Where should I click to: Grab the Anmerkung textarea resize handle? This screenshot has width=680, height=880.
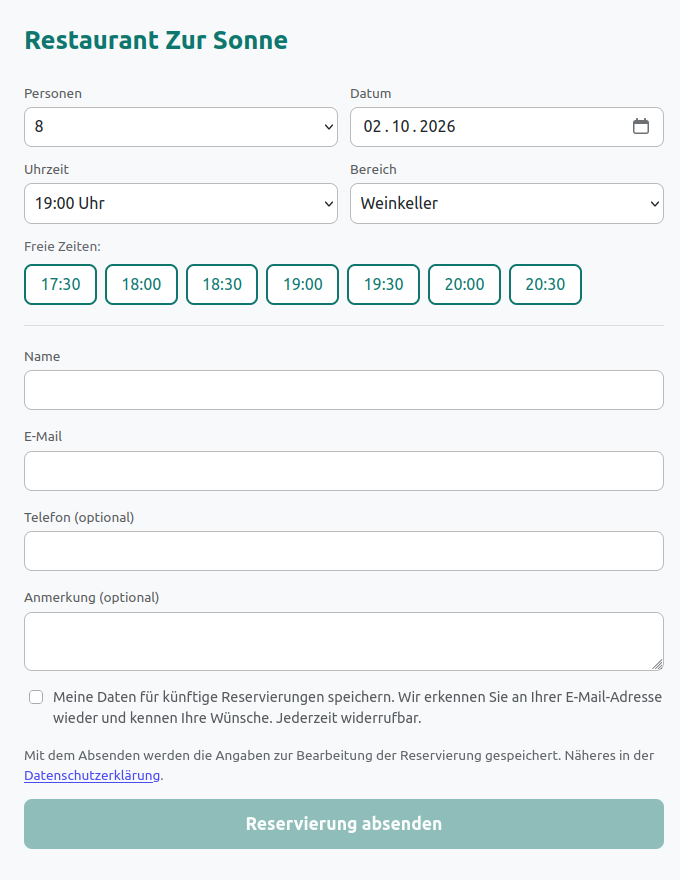658,664
